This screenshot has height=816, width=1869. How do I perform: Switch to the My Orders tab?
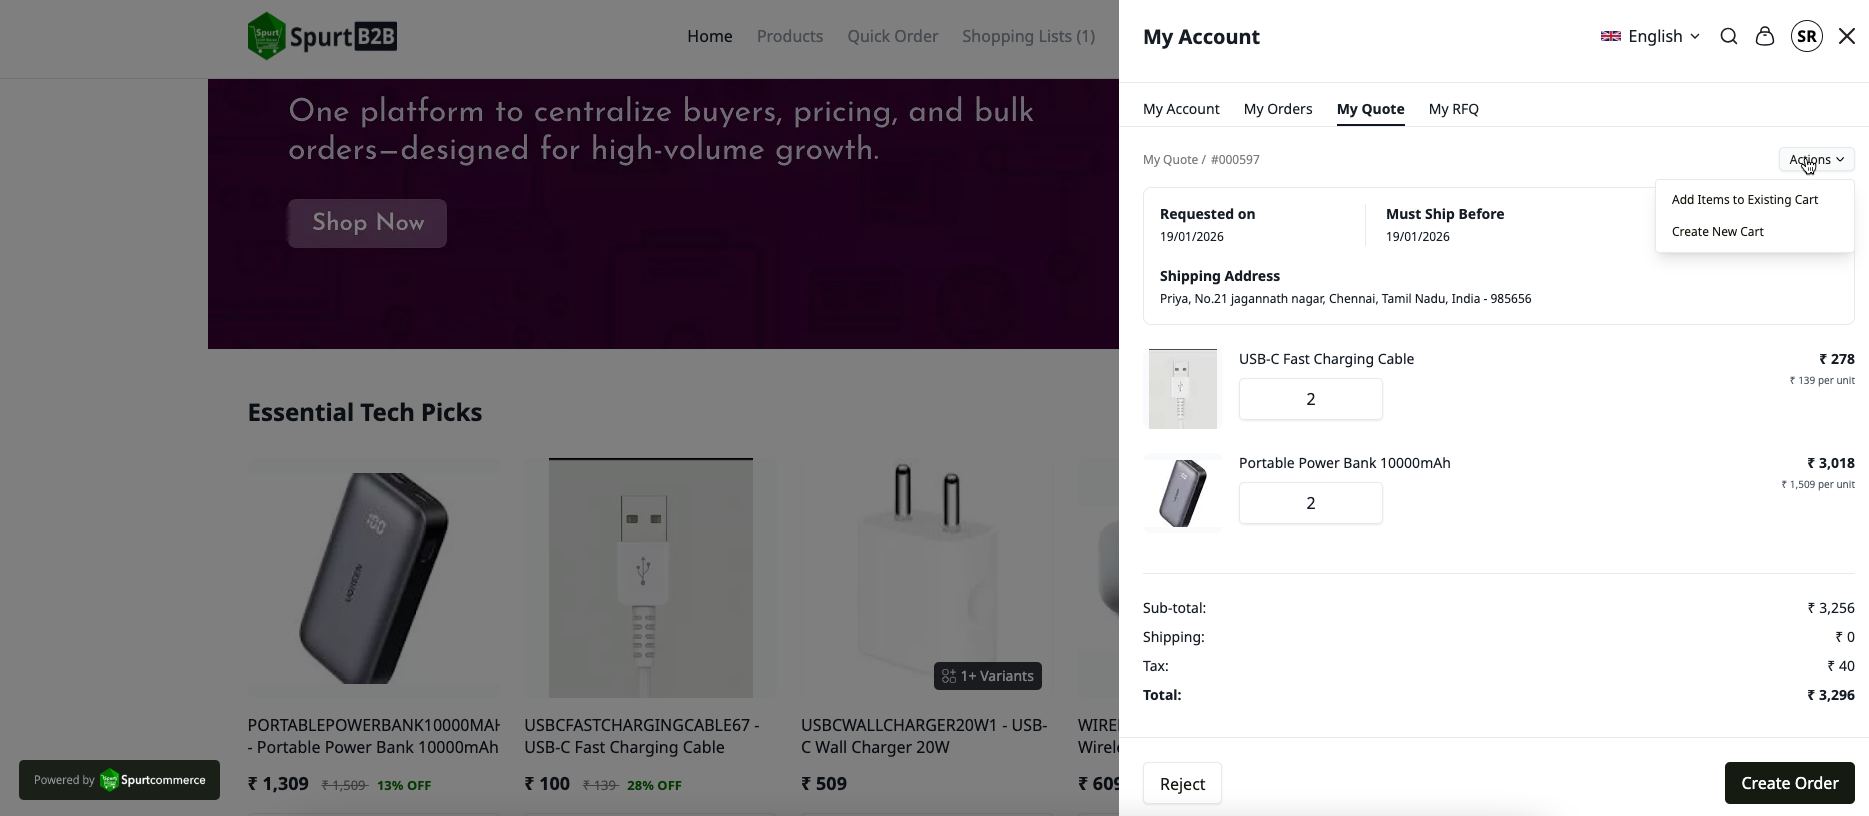(x=1277, y=109)
